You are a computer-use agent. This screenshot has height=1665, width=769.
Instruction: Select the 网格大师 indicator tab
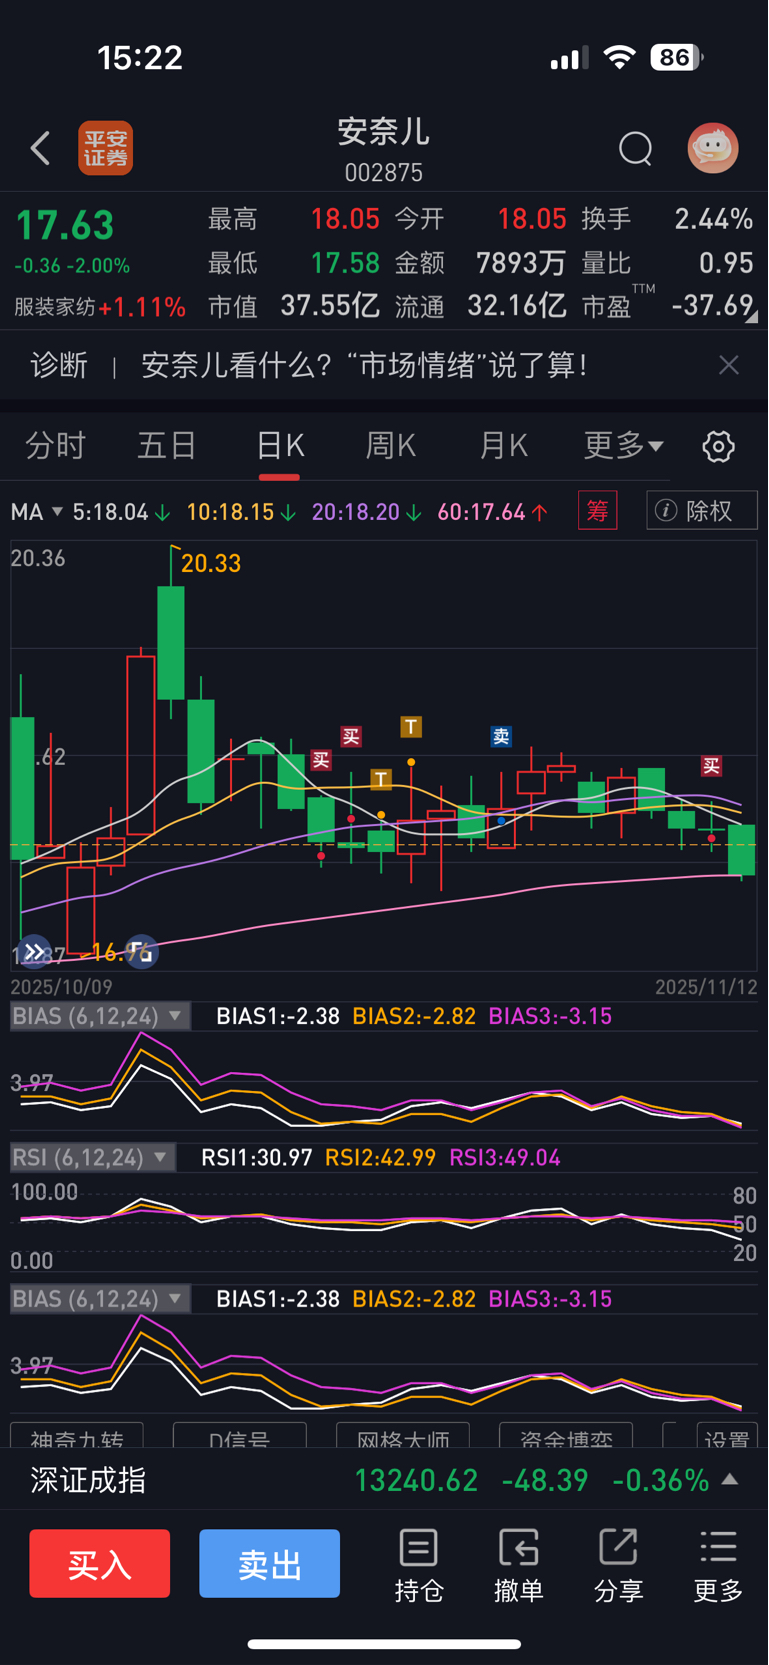pyautogui.click(x=402, y=1436)
